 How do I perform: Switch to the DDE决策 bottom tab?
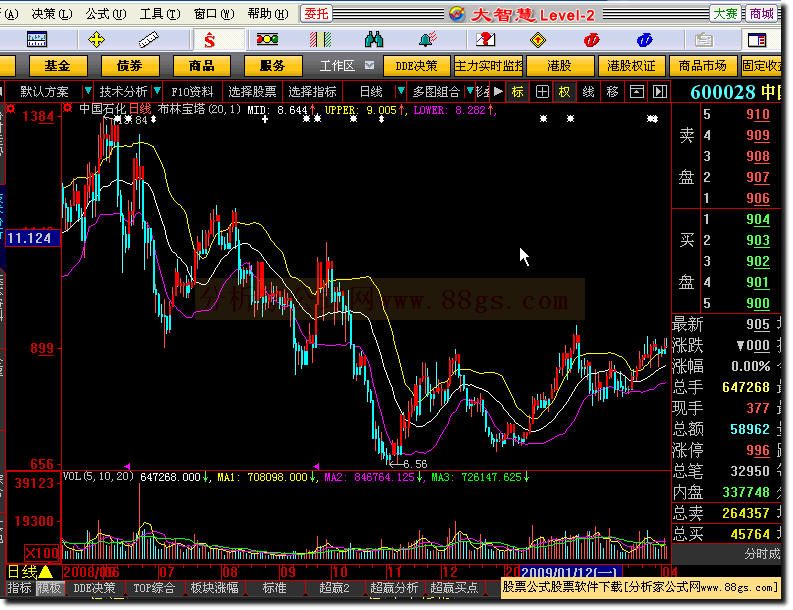coord(95,588)
